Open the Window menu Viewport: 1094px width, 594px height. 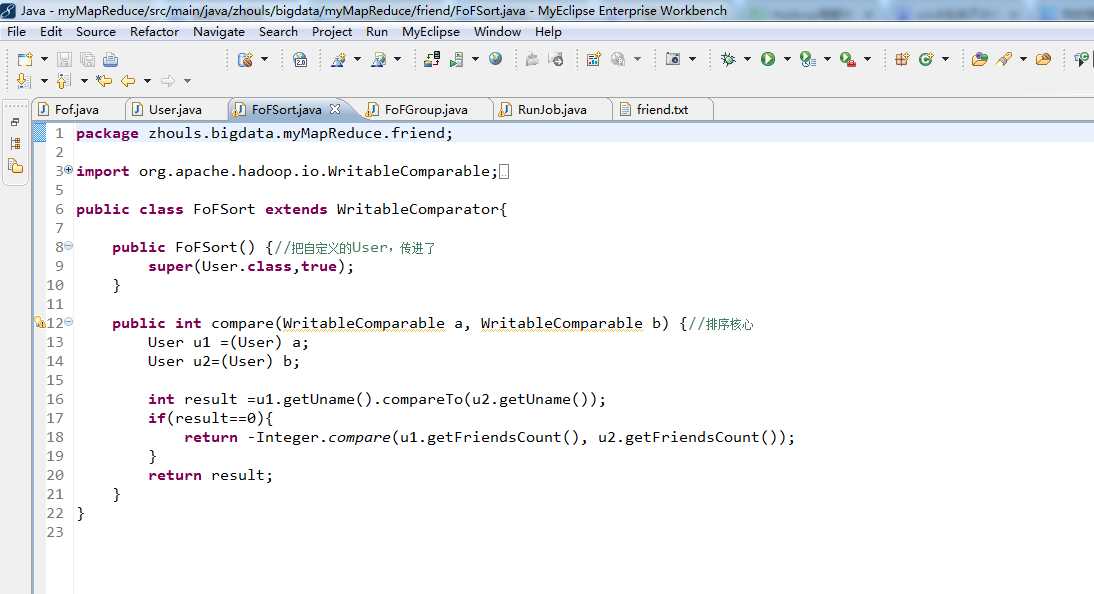click(x=497, y=31)
